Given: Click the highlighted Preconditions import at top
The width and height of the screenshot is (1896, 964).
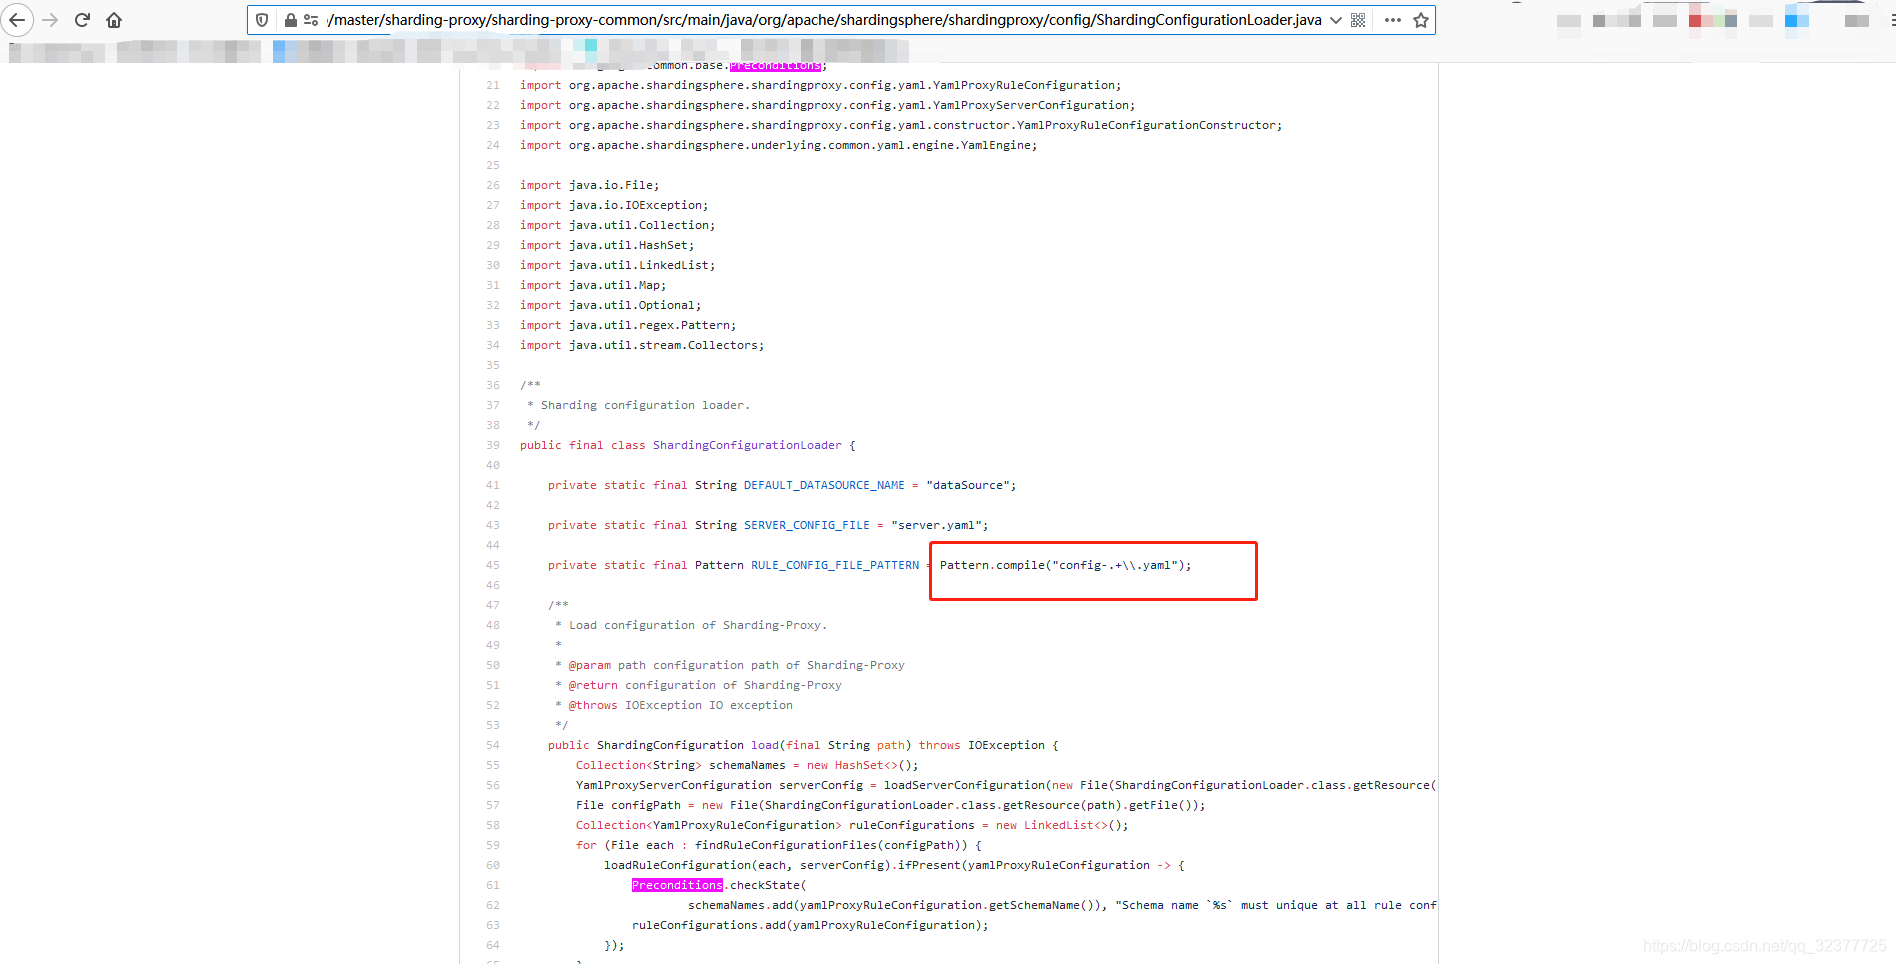Looking at the screenshot, I should point(775,66).
